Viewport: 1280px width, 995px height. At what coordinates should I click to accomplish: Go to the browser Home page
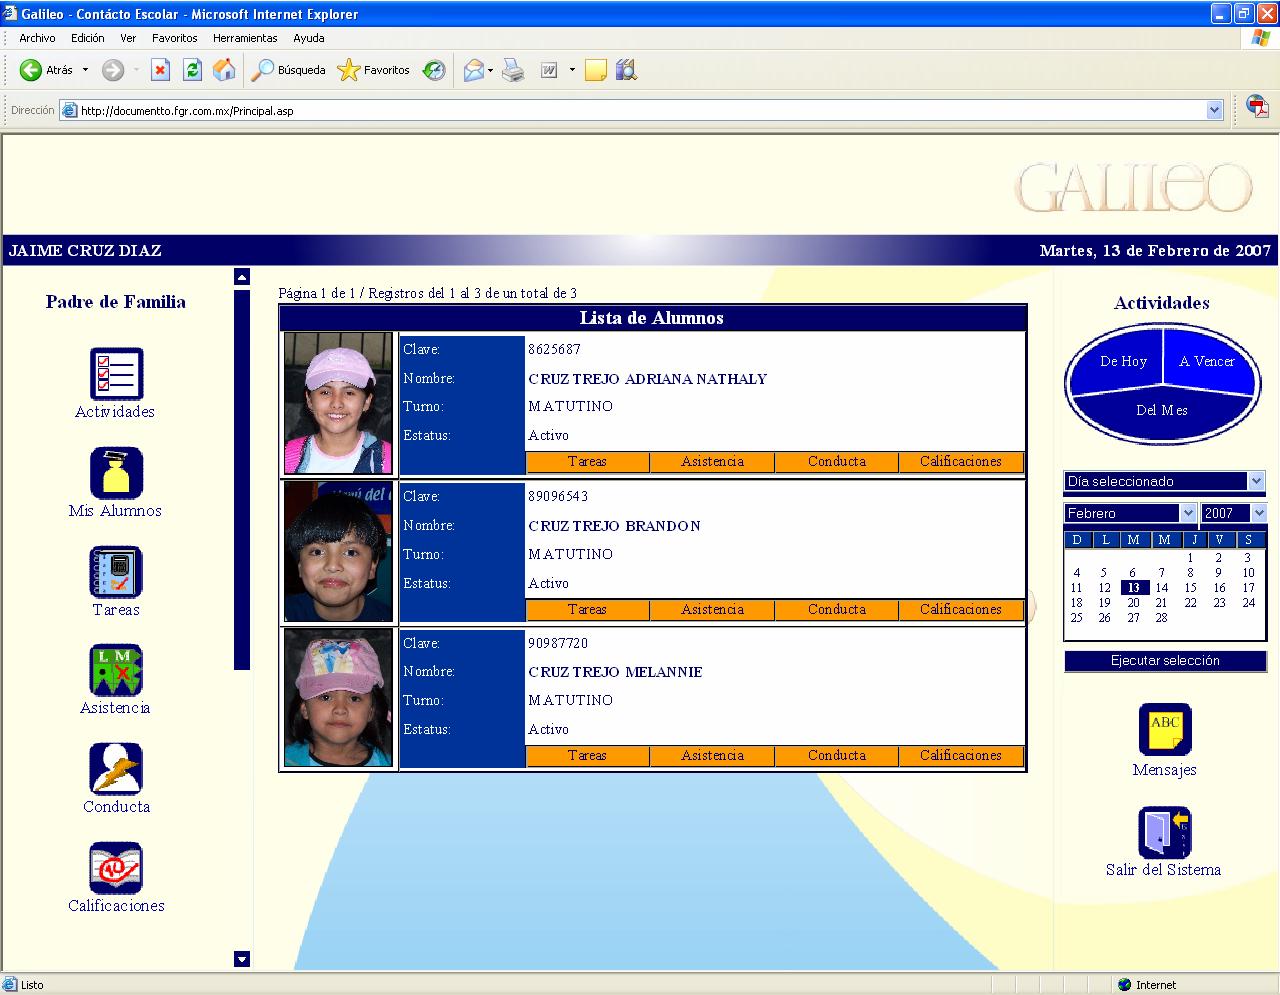pos(224,70)
